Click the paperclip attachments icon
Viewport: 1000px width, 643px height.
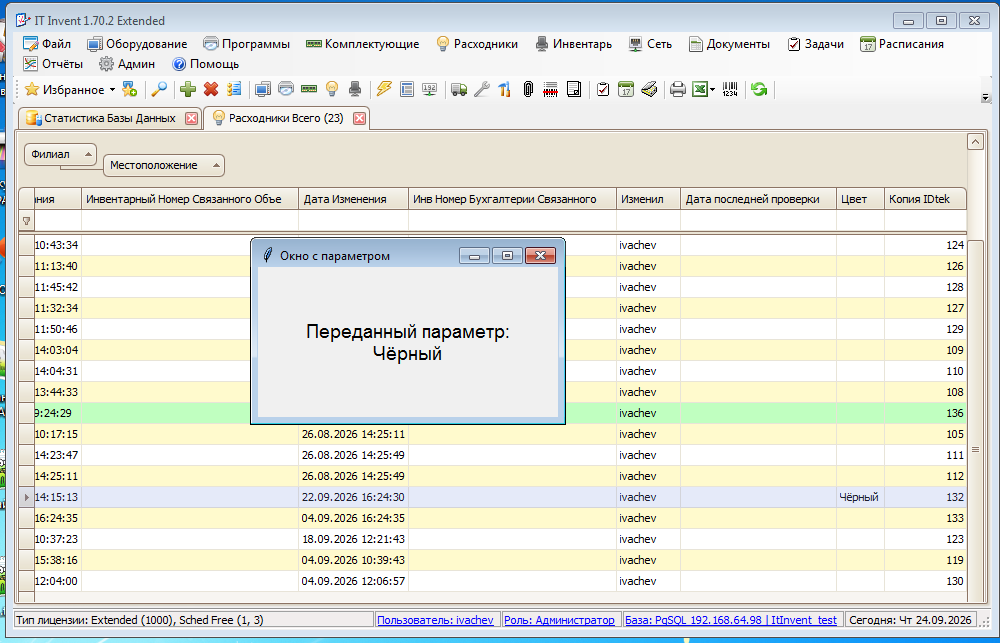point(528,89)
